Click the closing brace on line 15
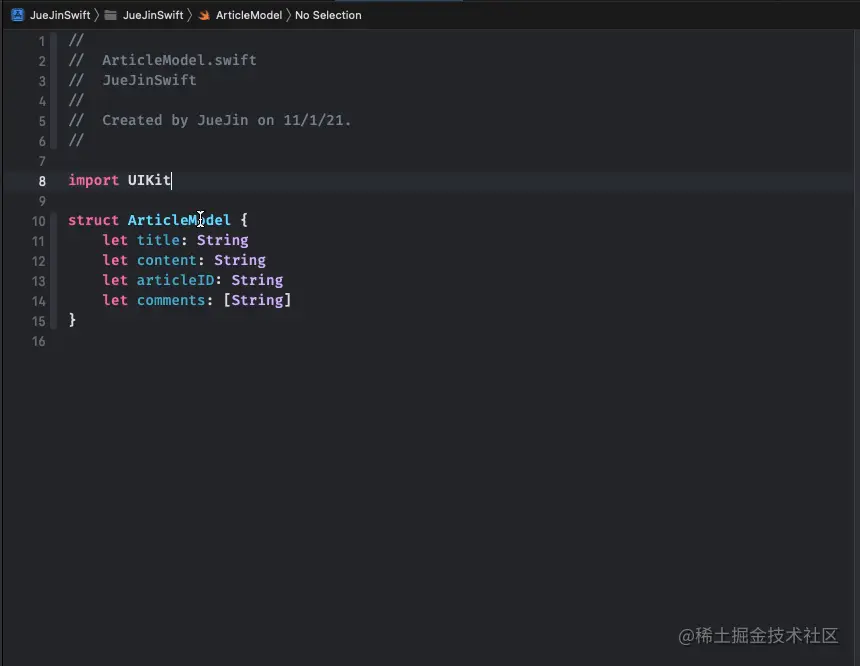860x666 pixels. [x=72, y=320]
